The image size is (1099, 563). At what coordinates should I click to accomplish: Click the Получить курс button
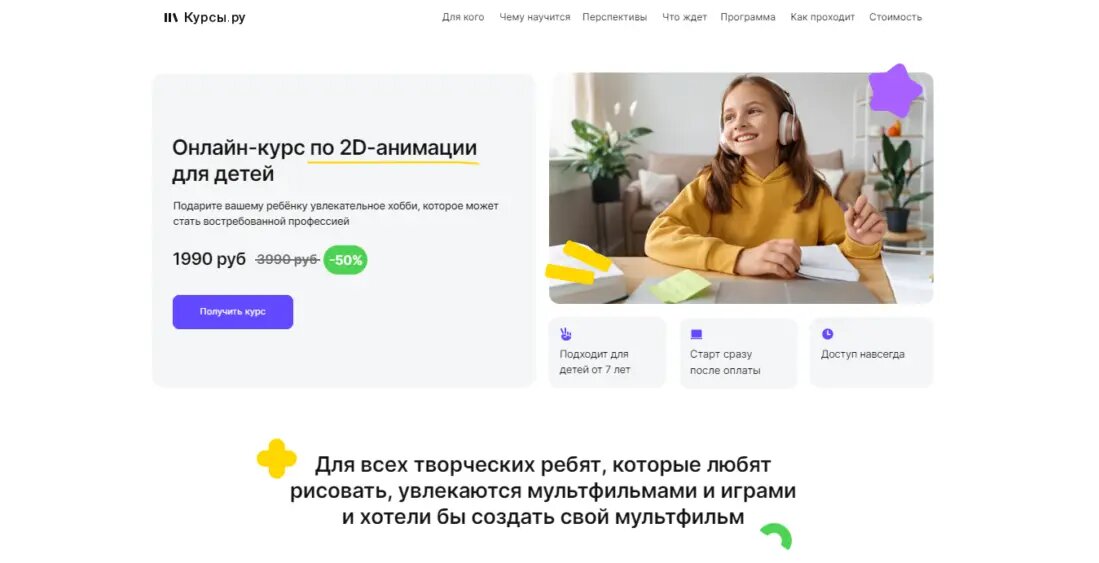tap(233, 312)
